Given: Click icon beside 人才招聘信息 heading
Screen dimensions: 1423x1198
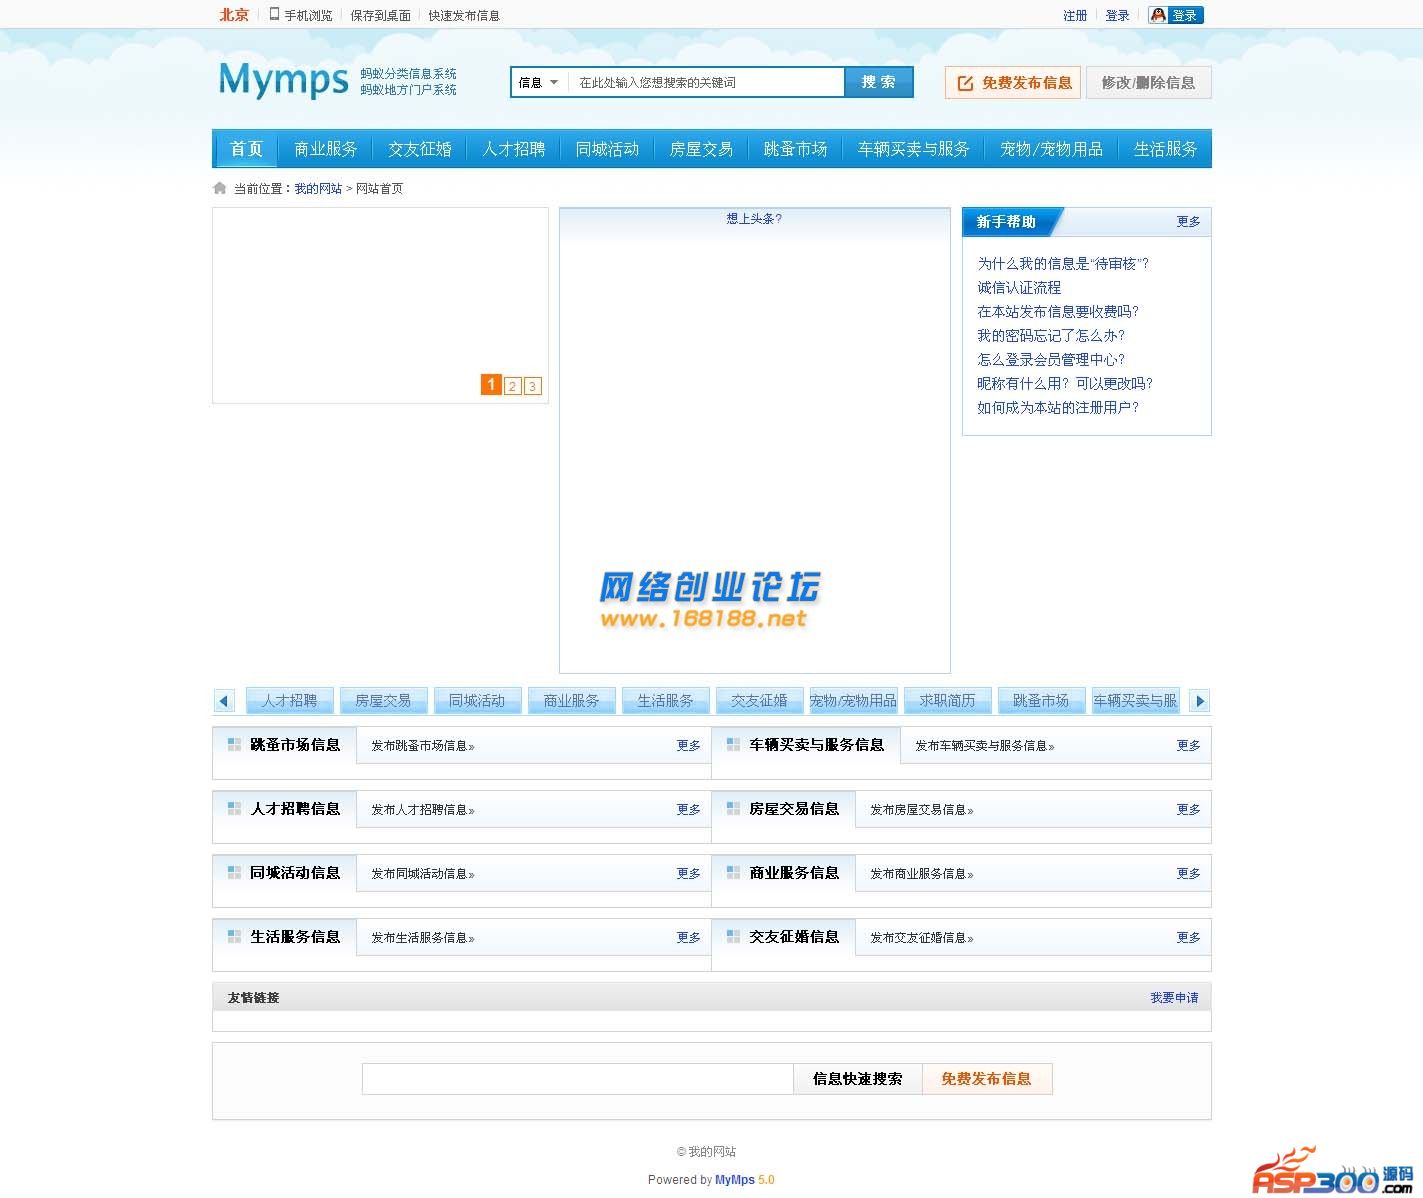Looking at the screenshot, I should (234, 808).
